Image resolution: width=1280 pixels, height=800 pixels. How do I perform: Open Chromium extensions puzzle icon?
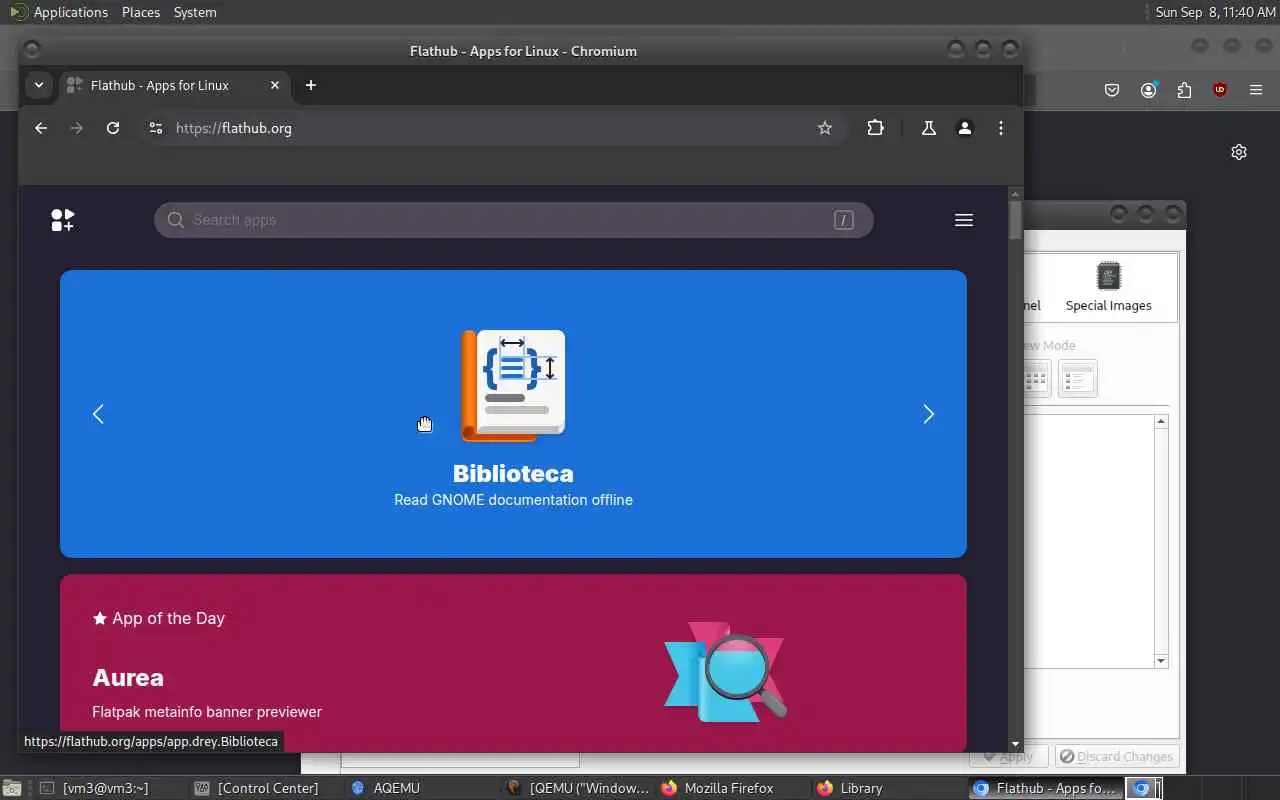coord(876,128)
